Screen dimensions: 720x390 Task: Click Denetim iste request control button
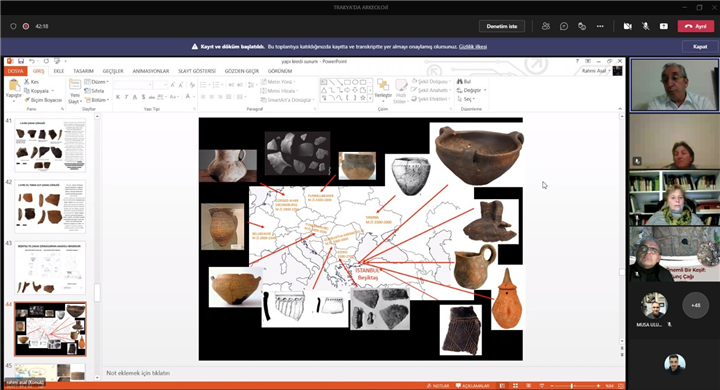click(502, 26)
